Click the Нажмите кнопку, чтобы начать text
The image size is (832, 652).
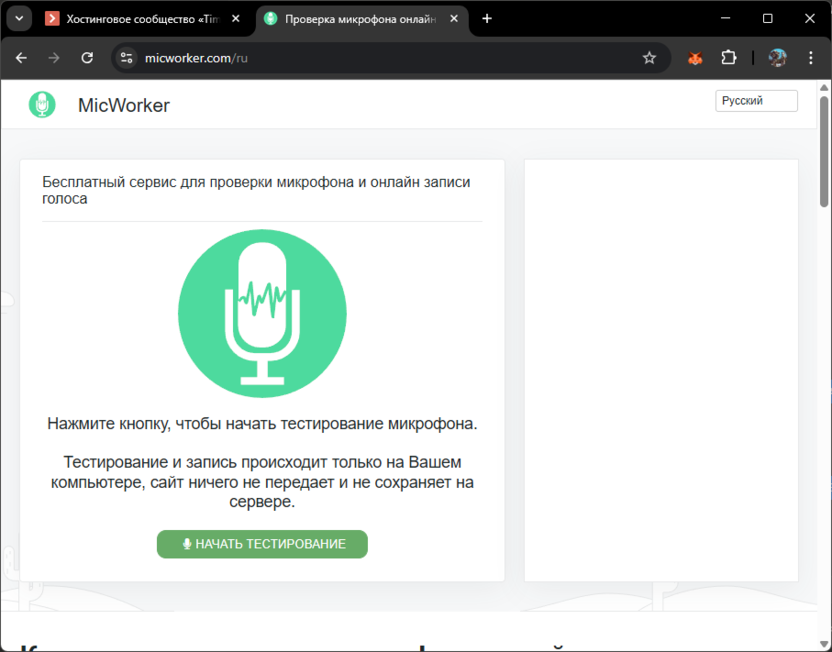coord(262,423)
